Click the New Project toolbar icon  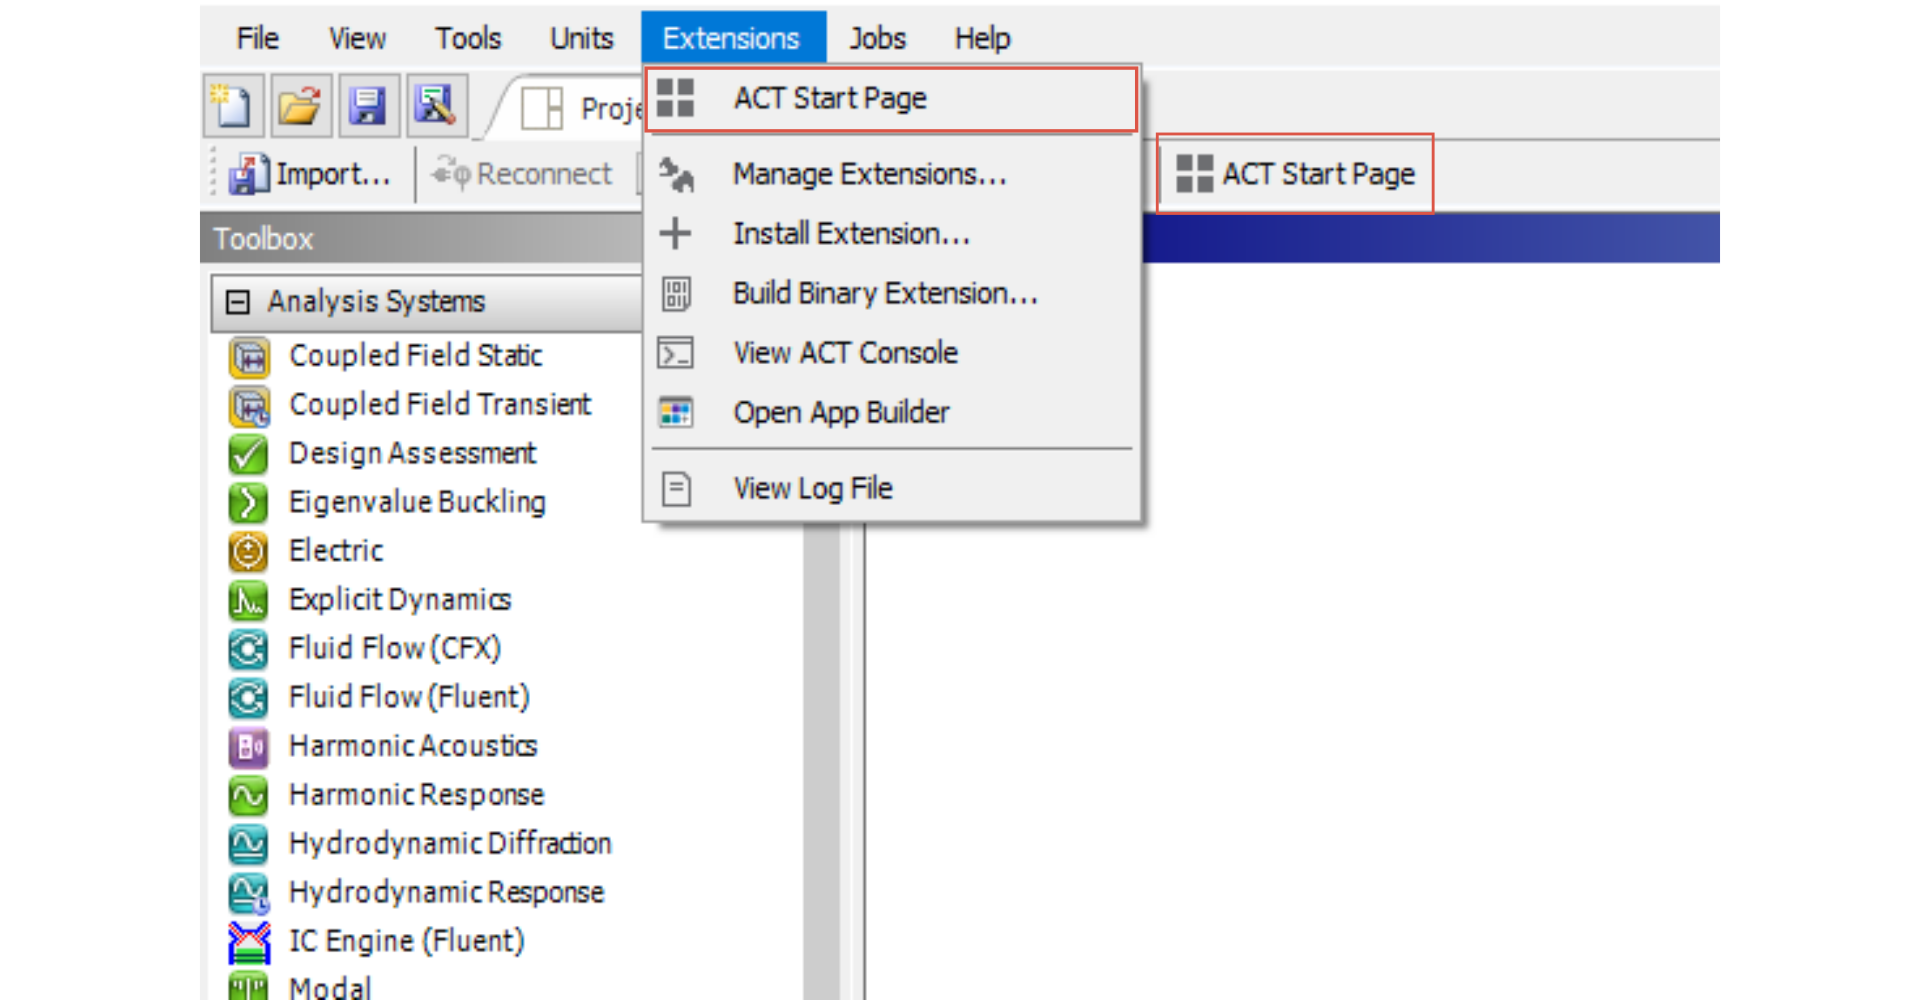coord(233,105)
